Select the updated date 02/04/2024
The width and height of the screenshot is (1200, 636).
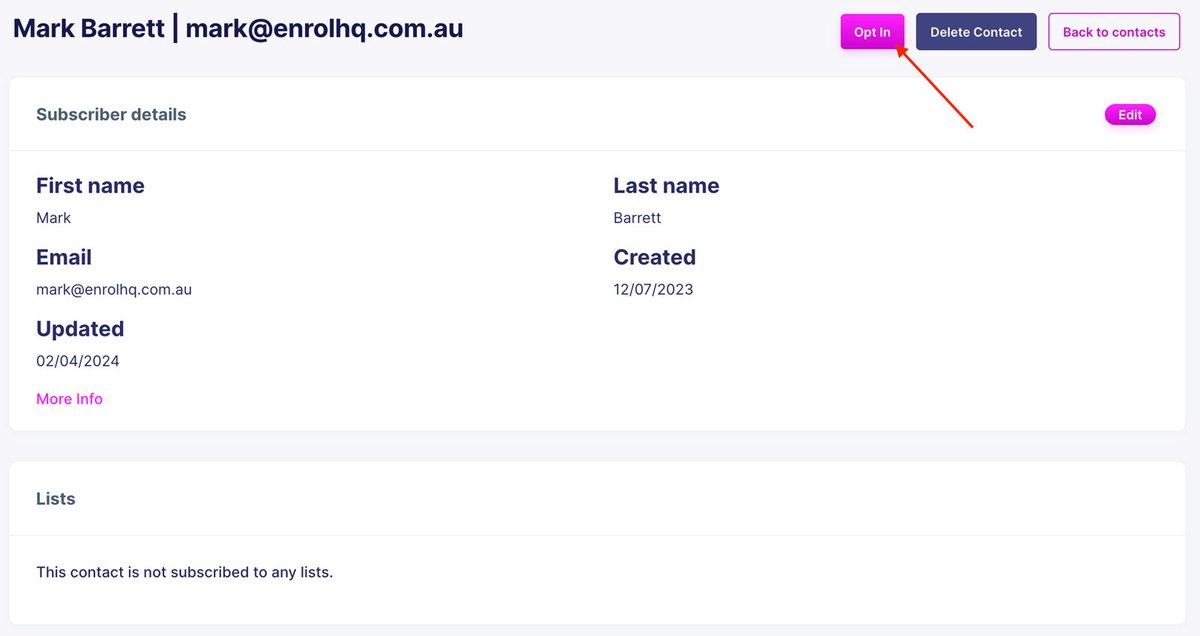77,361
